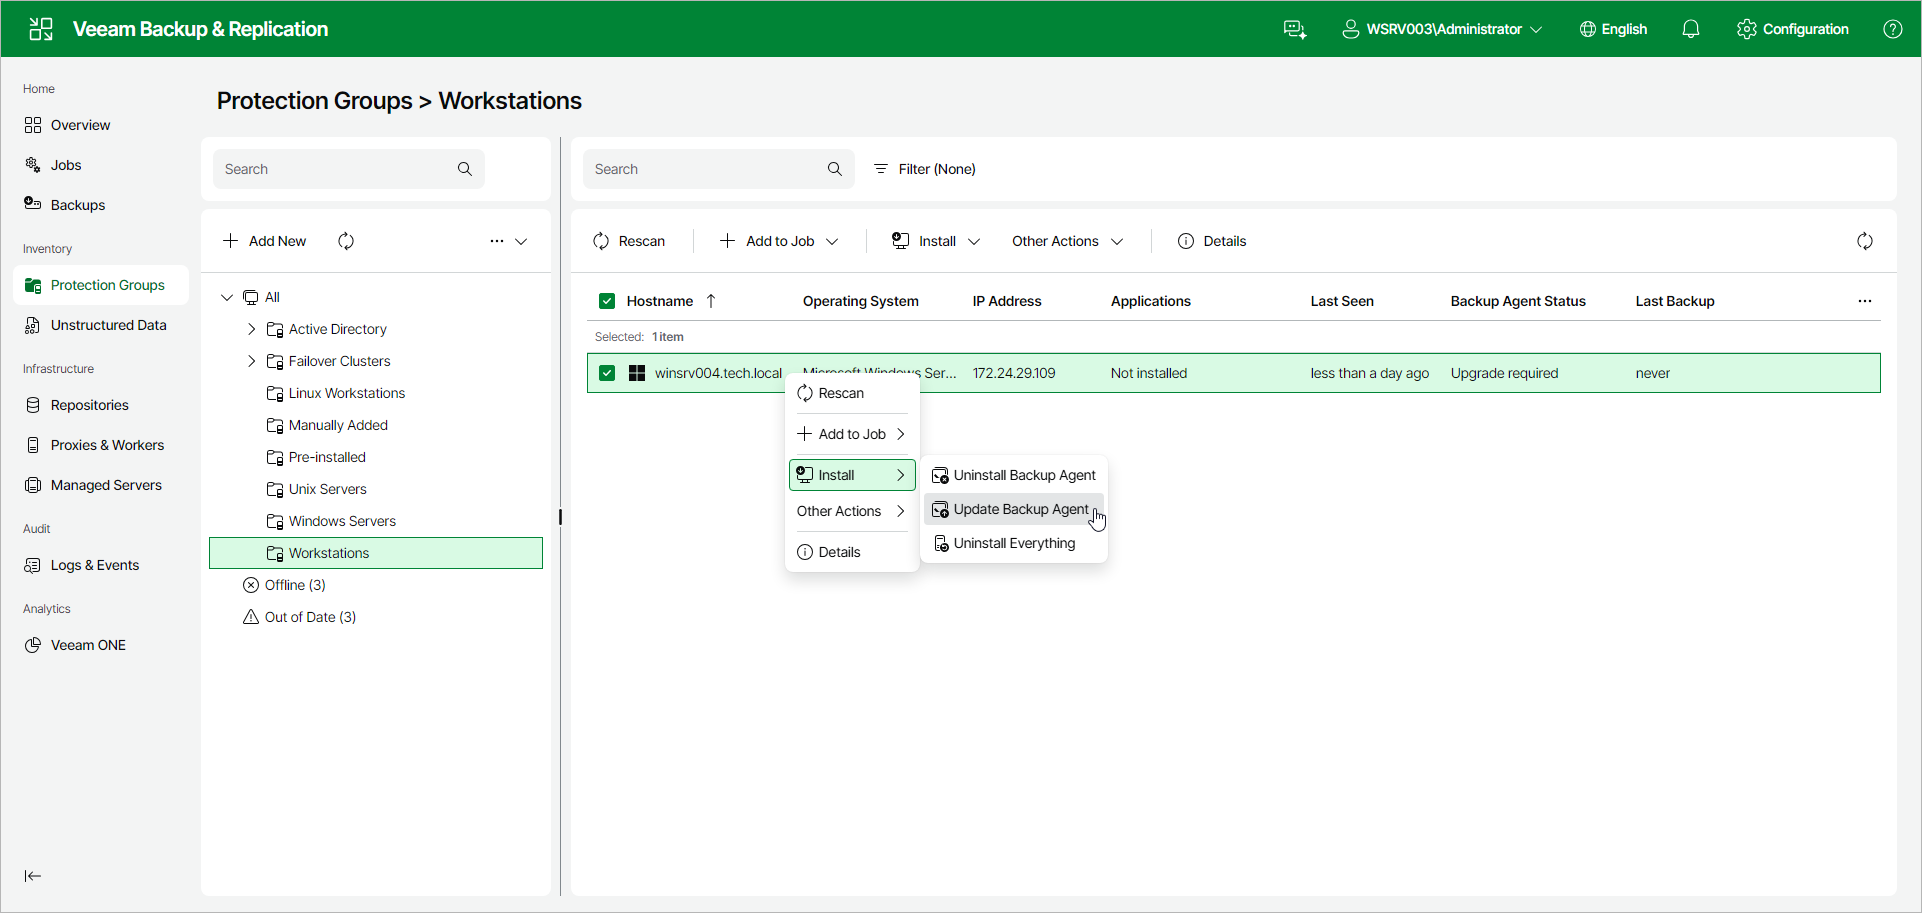Open Jobs in the sidebar

[x=100, y=165]
